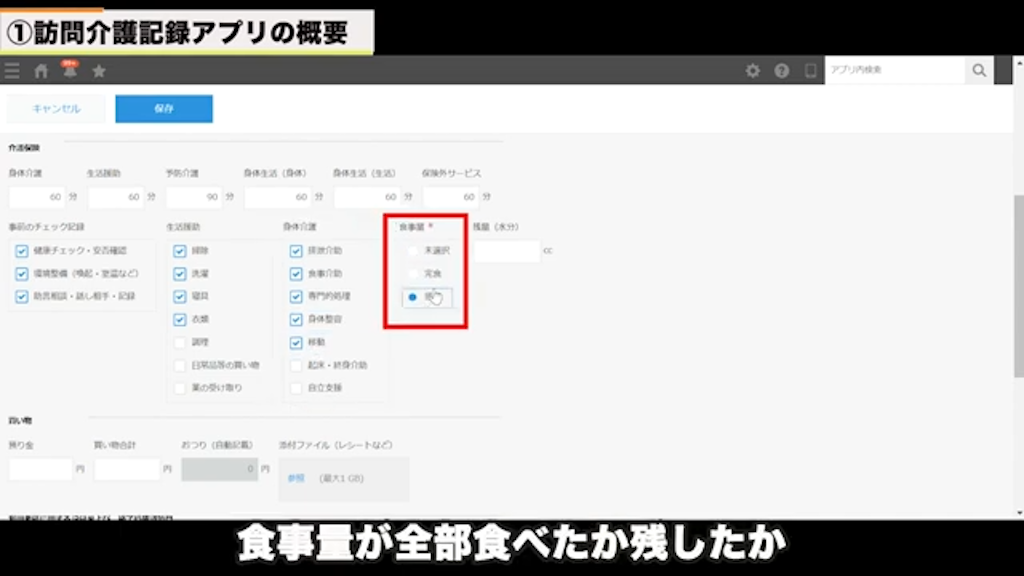Click the help question mark icon

pyautogui.click(x=781, y=70)
